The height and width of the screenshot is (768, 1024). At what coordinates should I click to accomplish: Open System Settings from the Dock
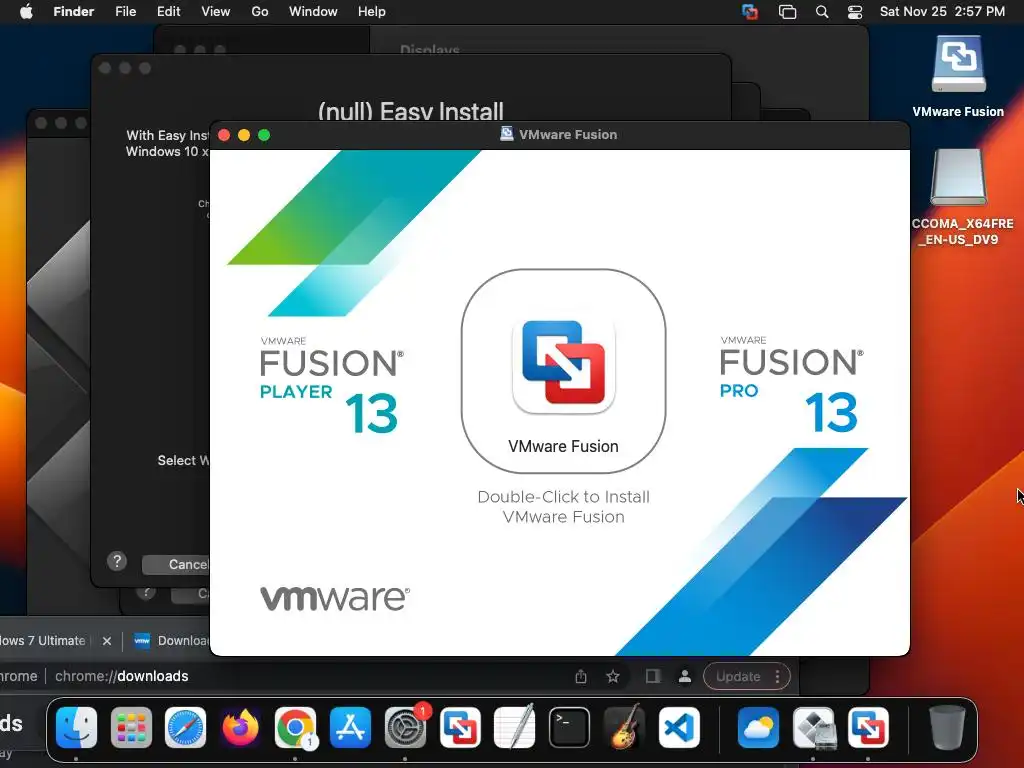pyautogui.click(x=405, y=727)
